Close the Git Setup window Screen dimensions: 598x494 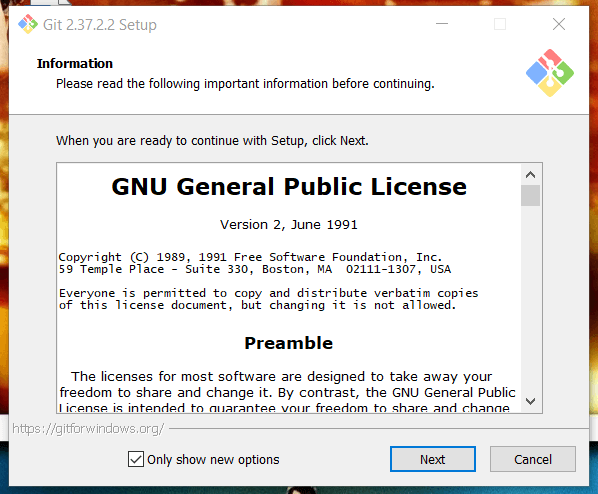pos(559,24)
